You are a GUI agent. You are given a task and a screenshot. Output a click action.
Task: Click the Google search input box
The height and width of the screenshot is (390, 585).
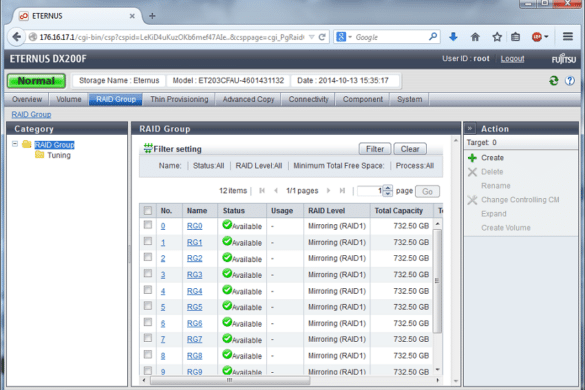390,37
